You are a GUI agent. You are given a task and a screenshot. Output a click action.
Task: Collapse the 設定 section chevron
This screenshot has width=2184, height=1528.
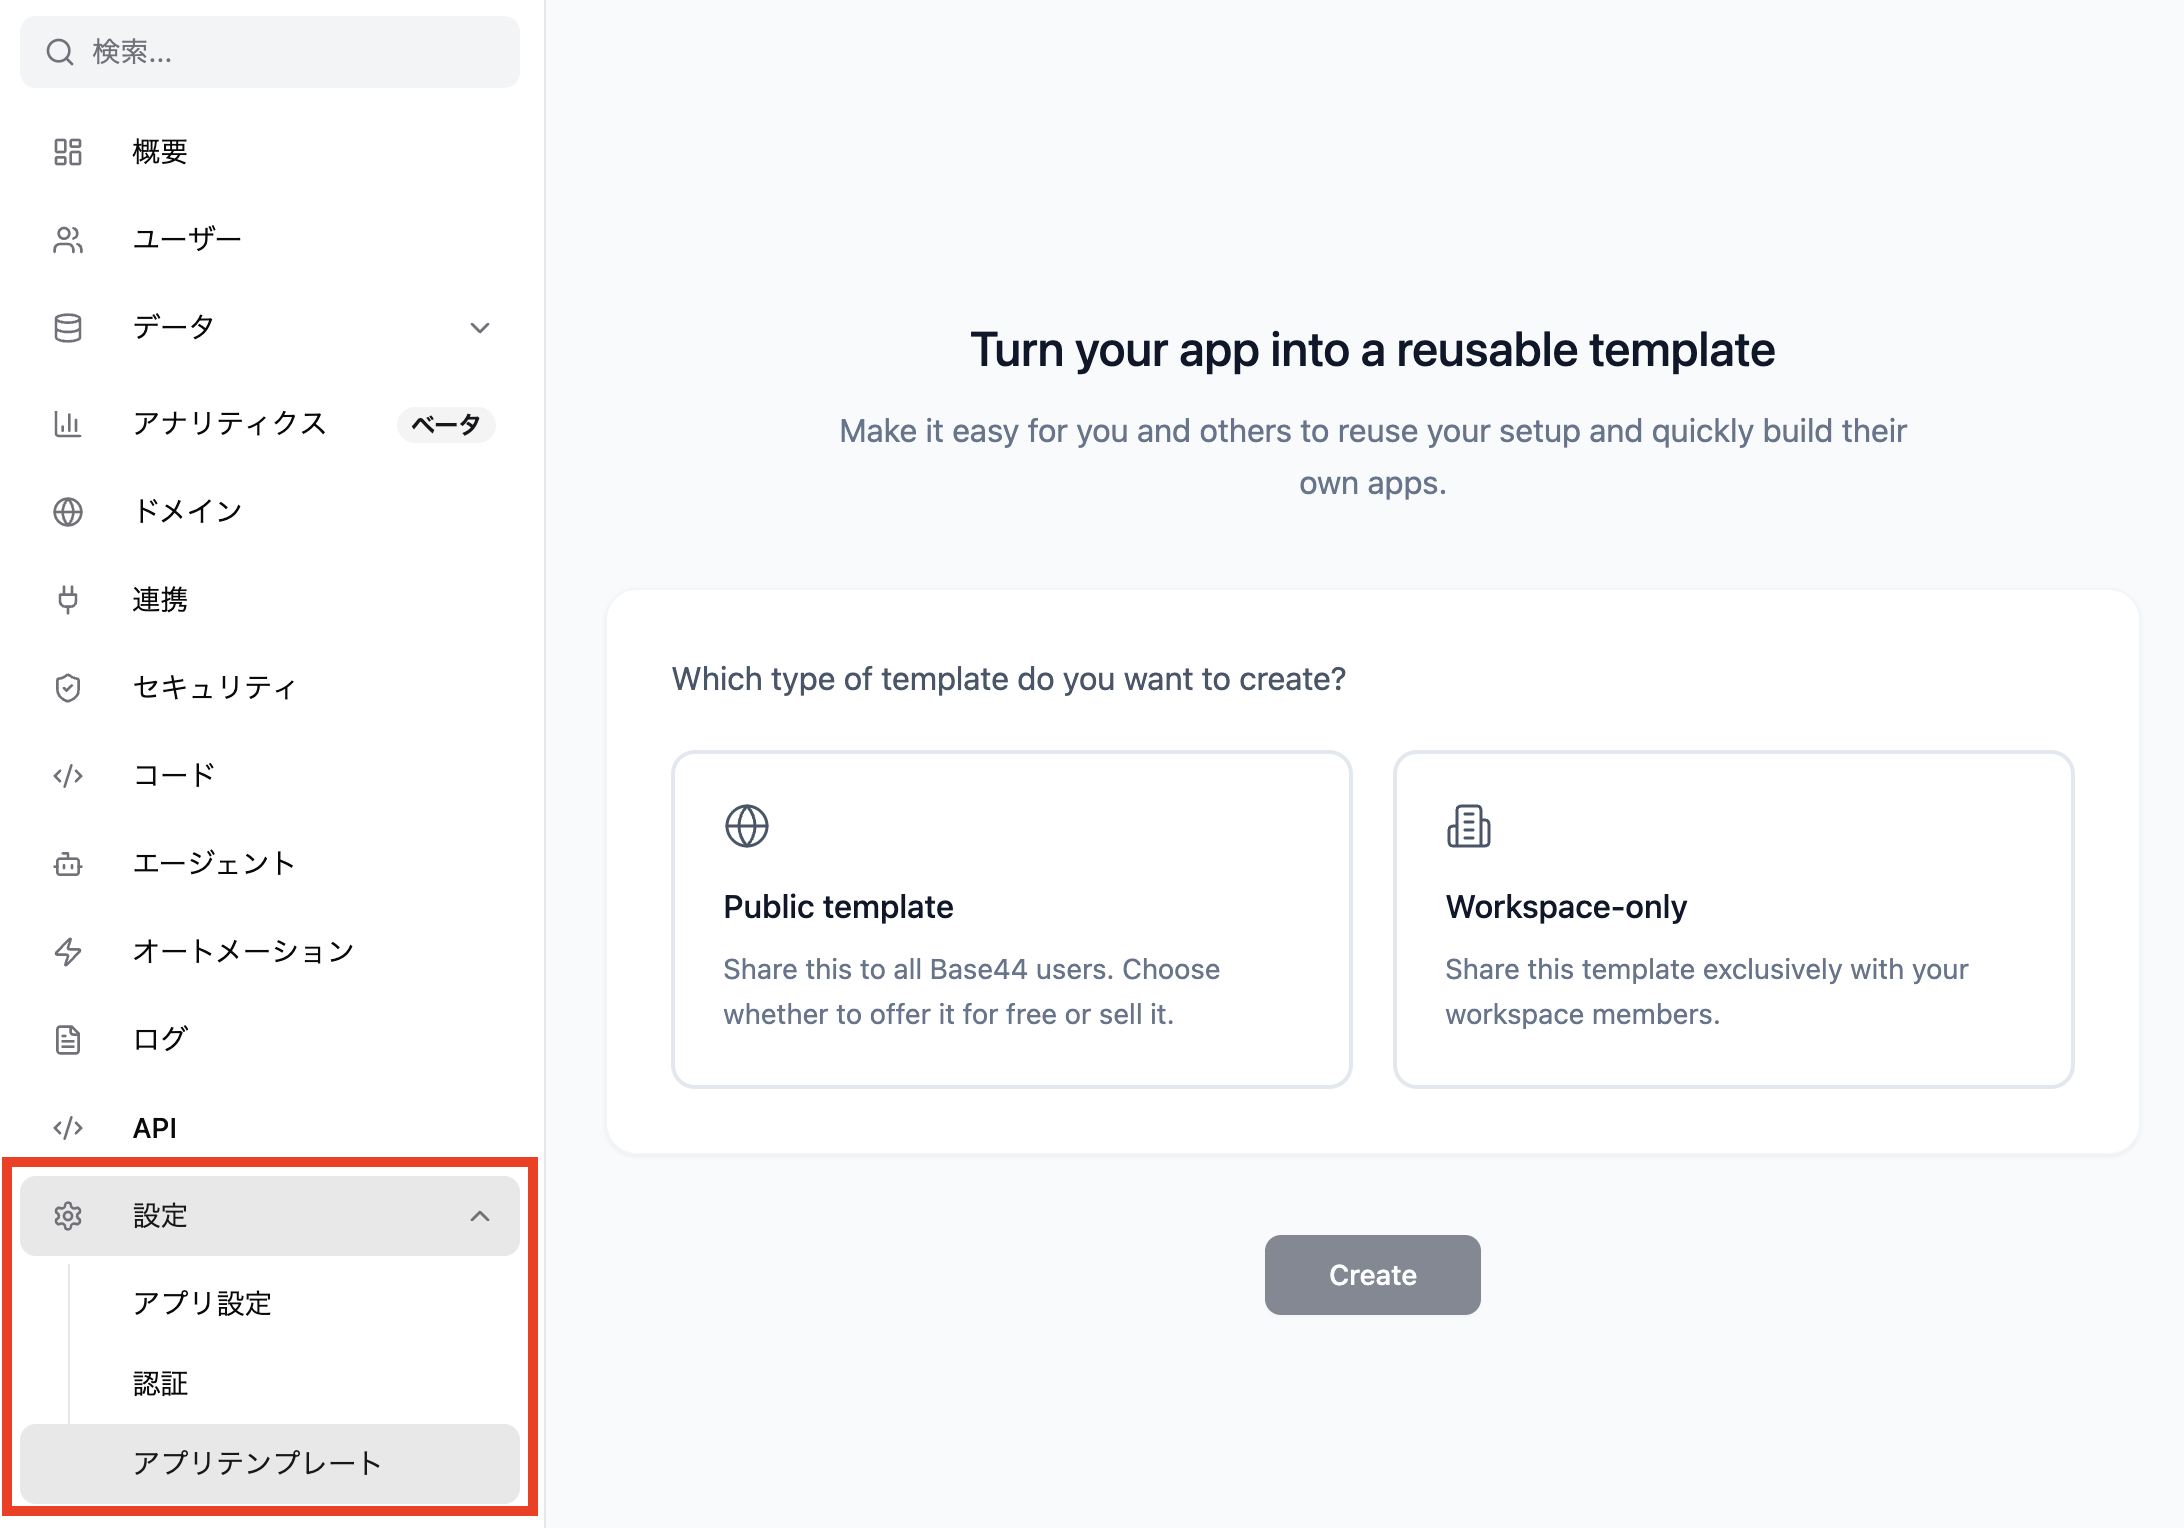click(480, 1216)
